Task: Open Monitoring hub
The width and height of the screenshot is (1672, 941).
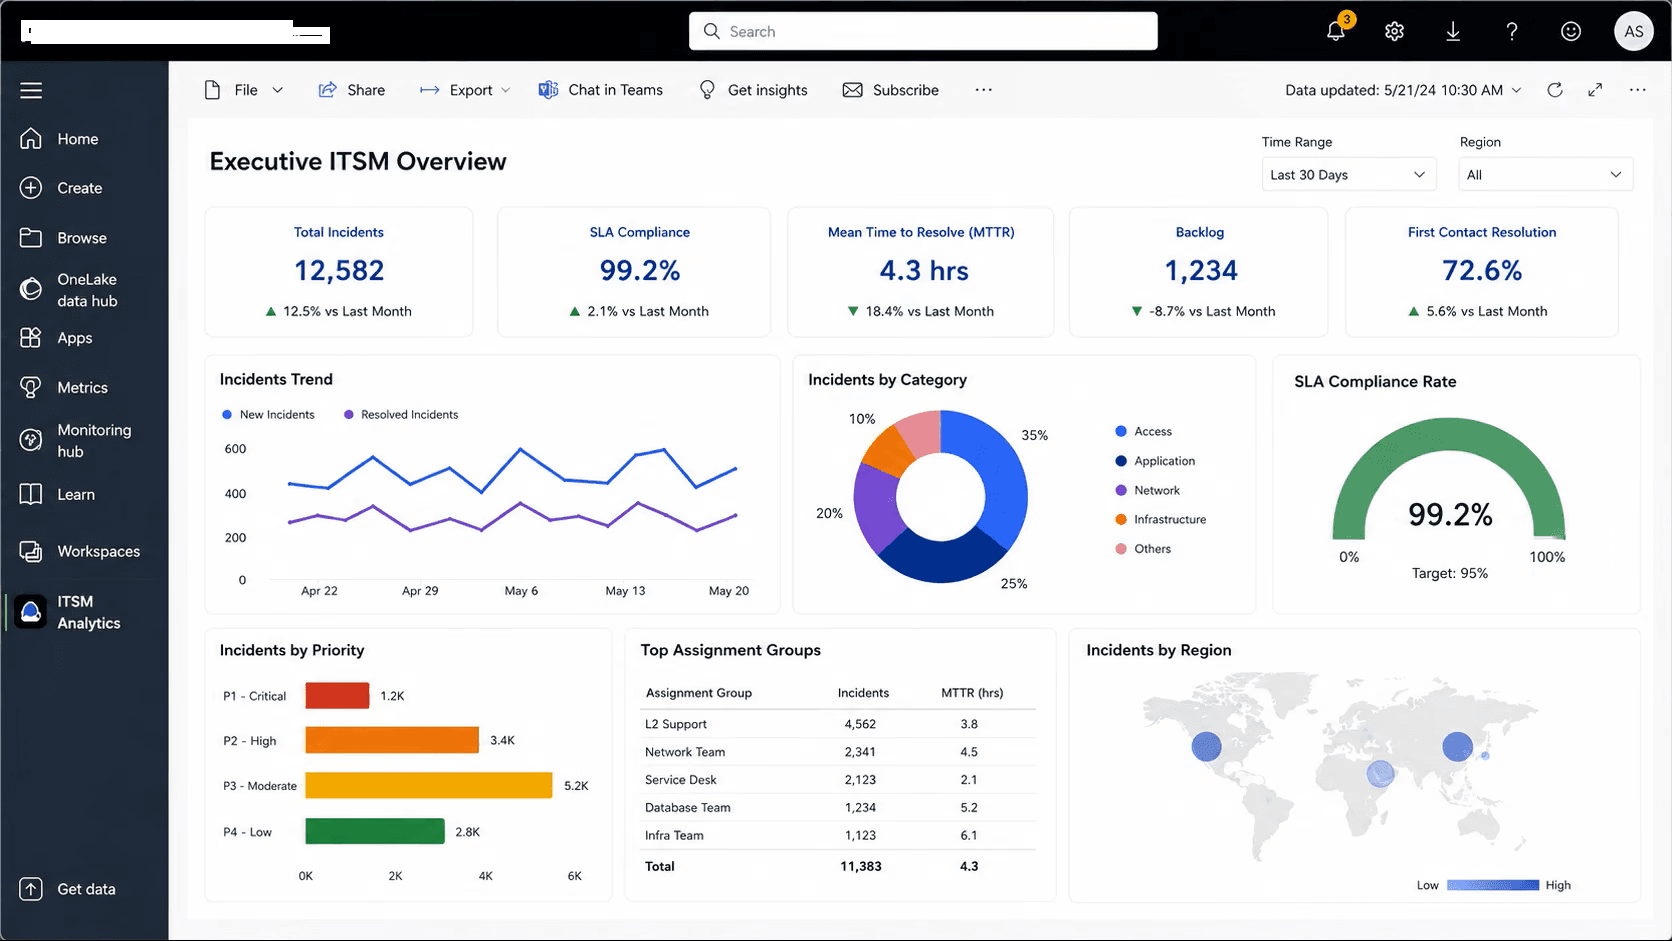Action: point(76,441)
